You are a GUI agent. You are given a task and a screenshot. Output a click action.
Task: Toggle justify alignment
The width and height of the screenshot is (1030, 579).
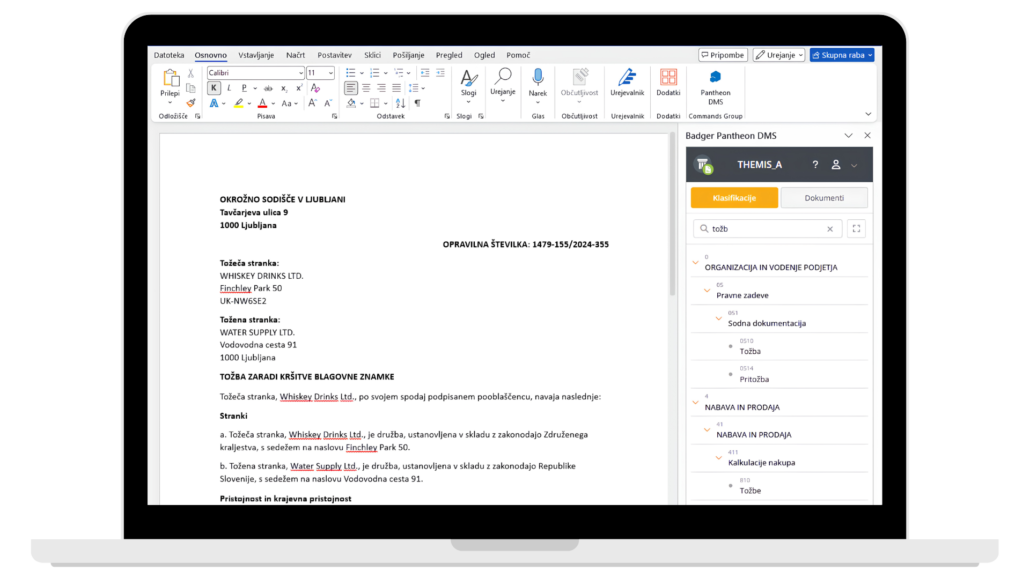[x=396, y=88]
